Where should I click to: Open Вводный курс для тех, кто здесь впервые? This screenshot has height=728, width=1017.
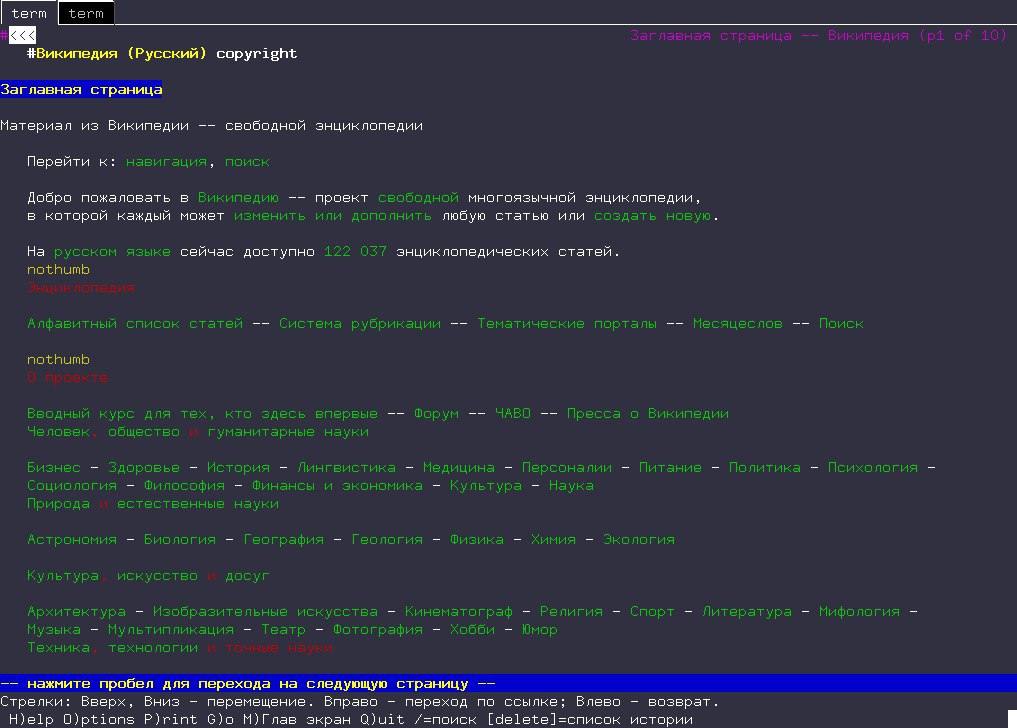pyautogui.click(x=202, y=413)
